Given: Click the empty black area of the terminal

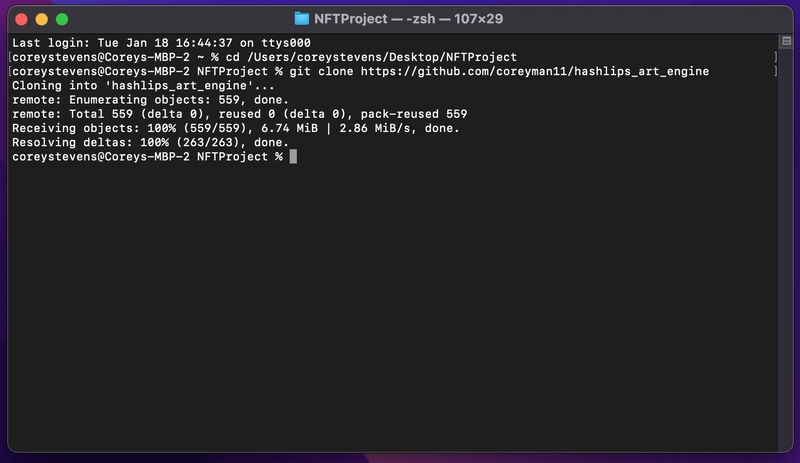Looking at the screenshot, I should (x=393, y=306).
